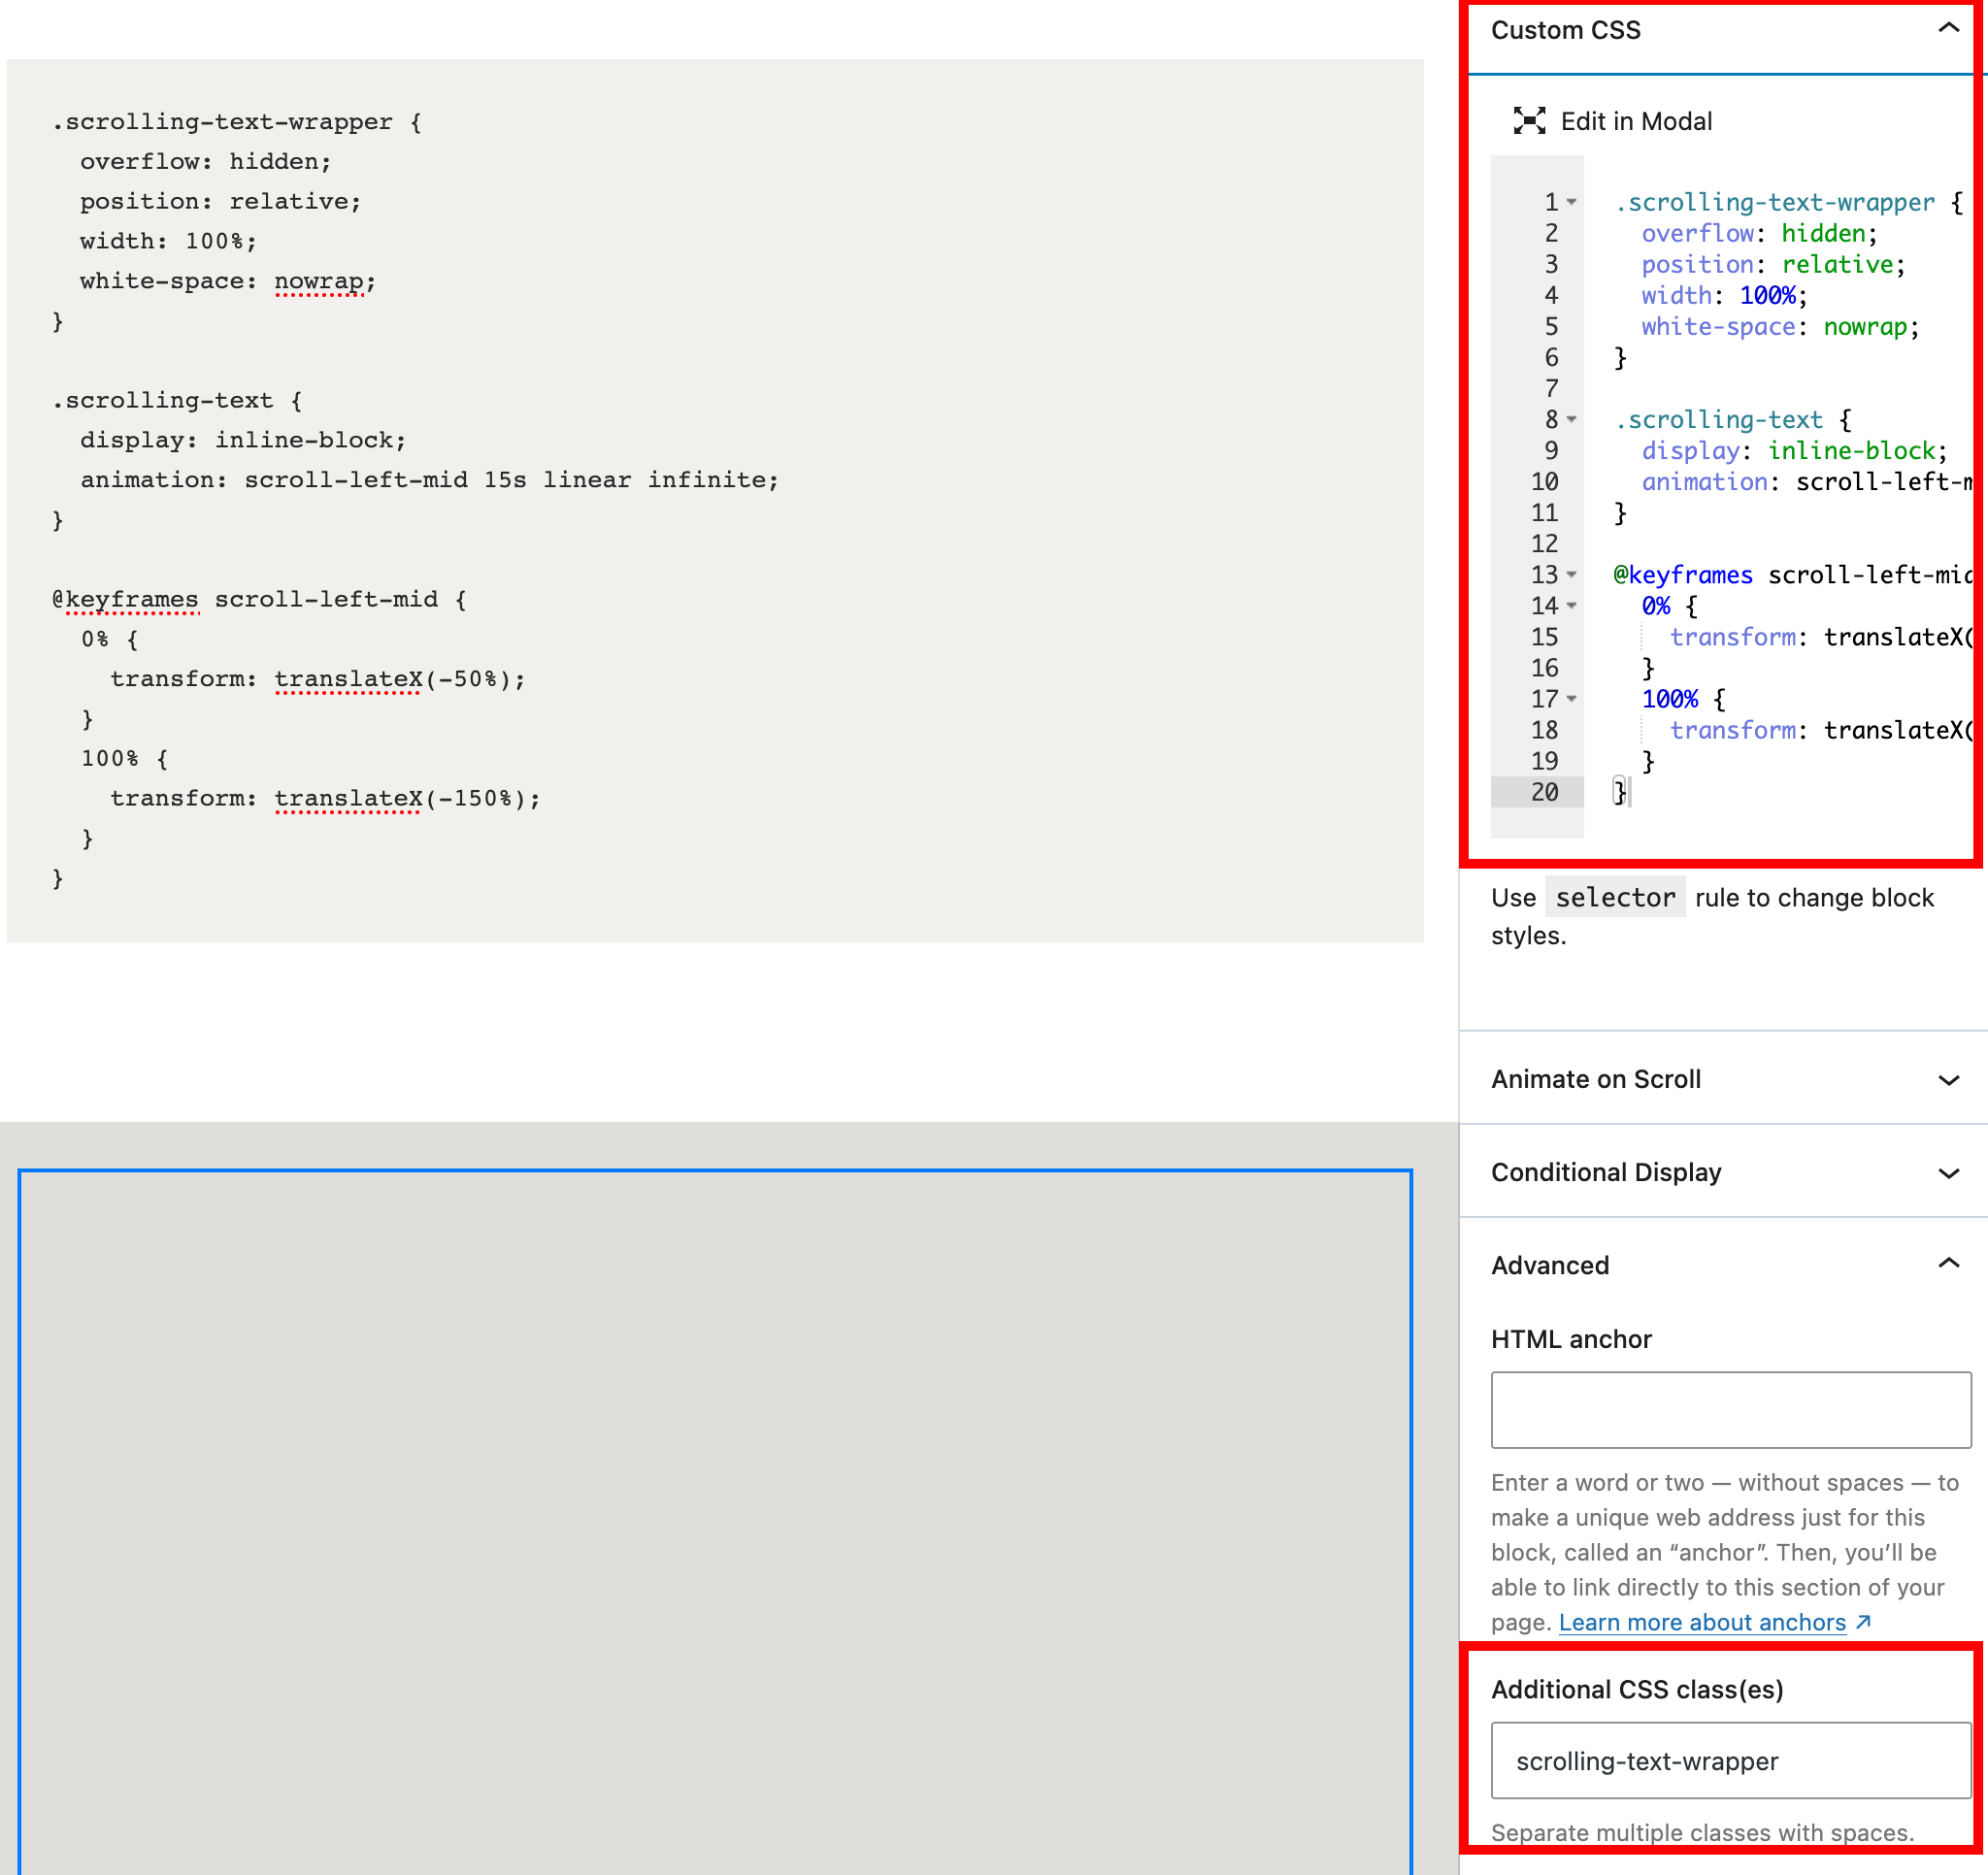Focus the HTML anchor input field

pos(1730,1410)
